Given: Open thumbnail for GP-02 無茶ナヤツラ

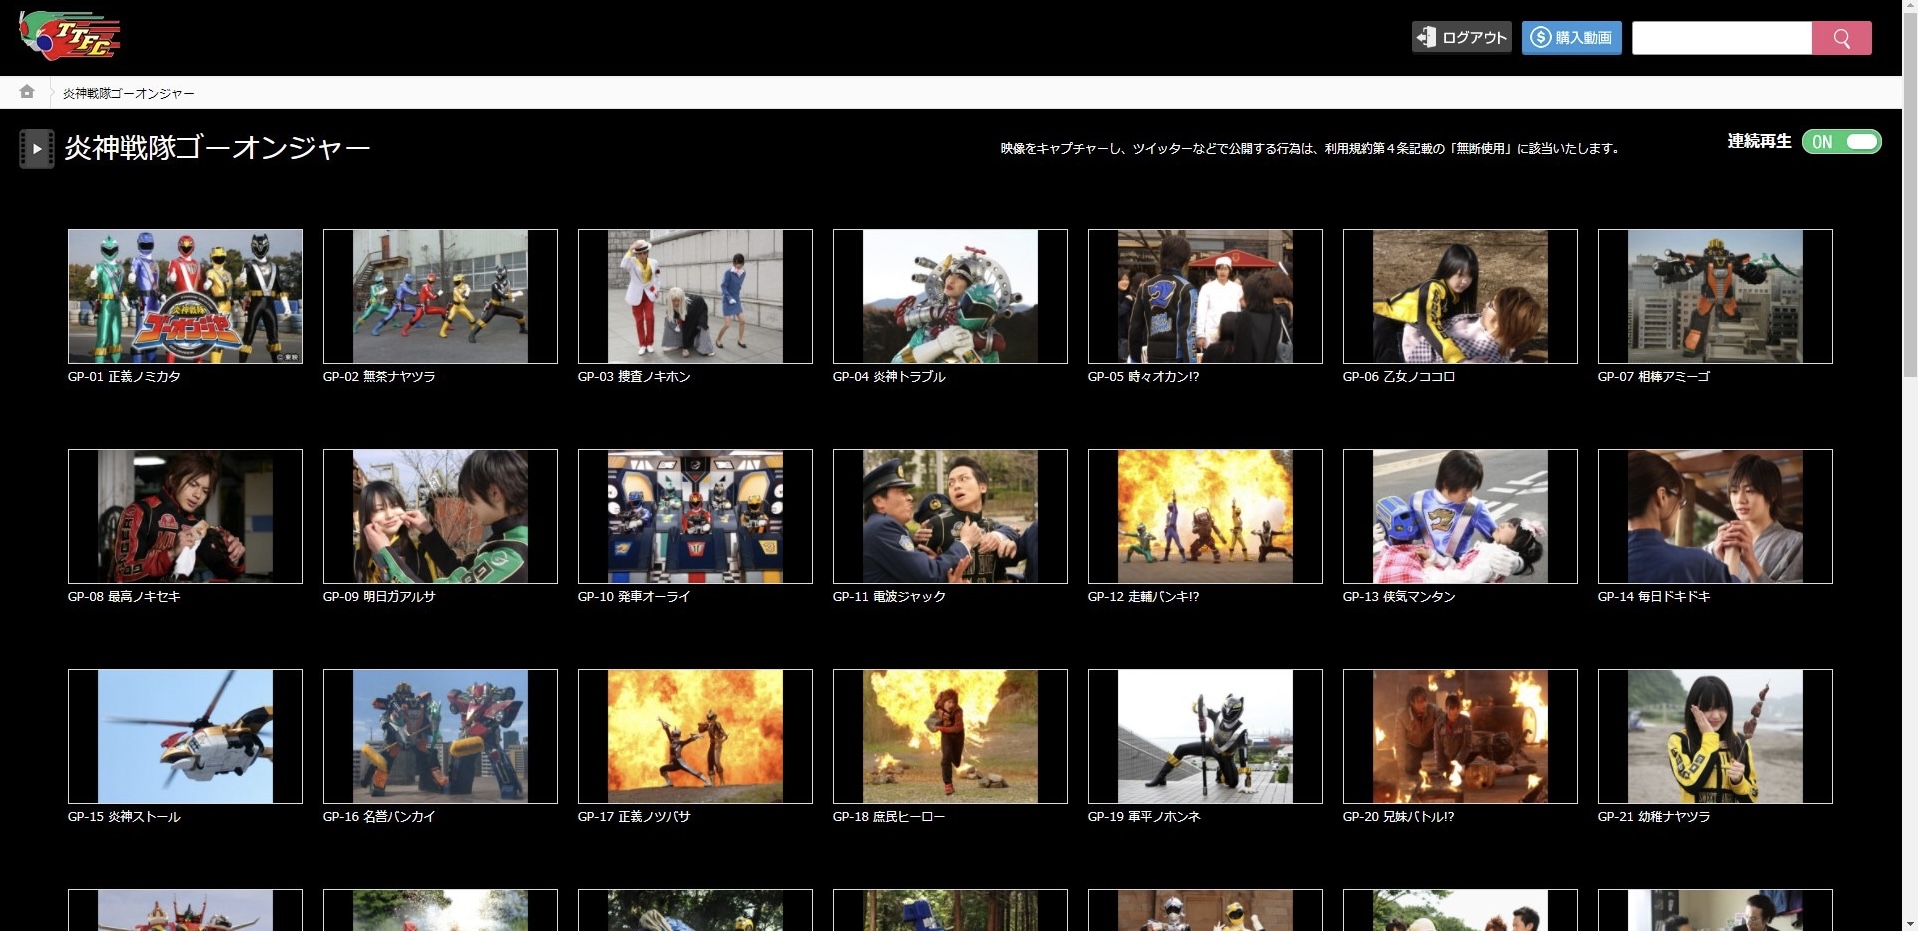Looking at the screenshot, I should tap(440, 296).
